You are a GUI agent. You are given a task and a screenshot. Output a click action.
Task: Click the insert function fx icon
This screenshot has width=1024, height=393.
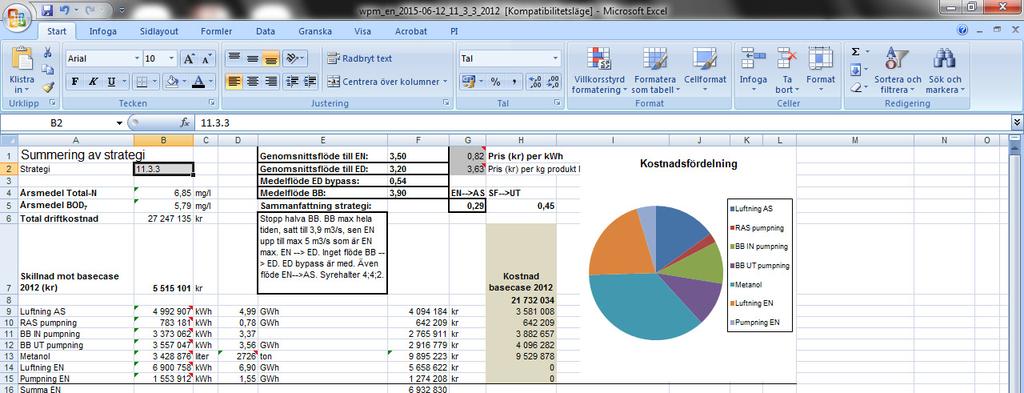[x=185, y=122]
